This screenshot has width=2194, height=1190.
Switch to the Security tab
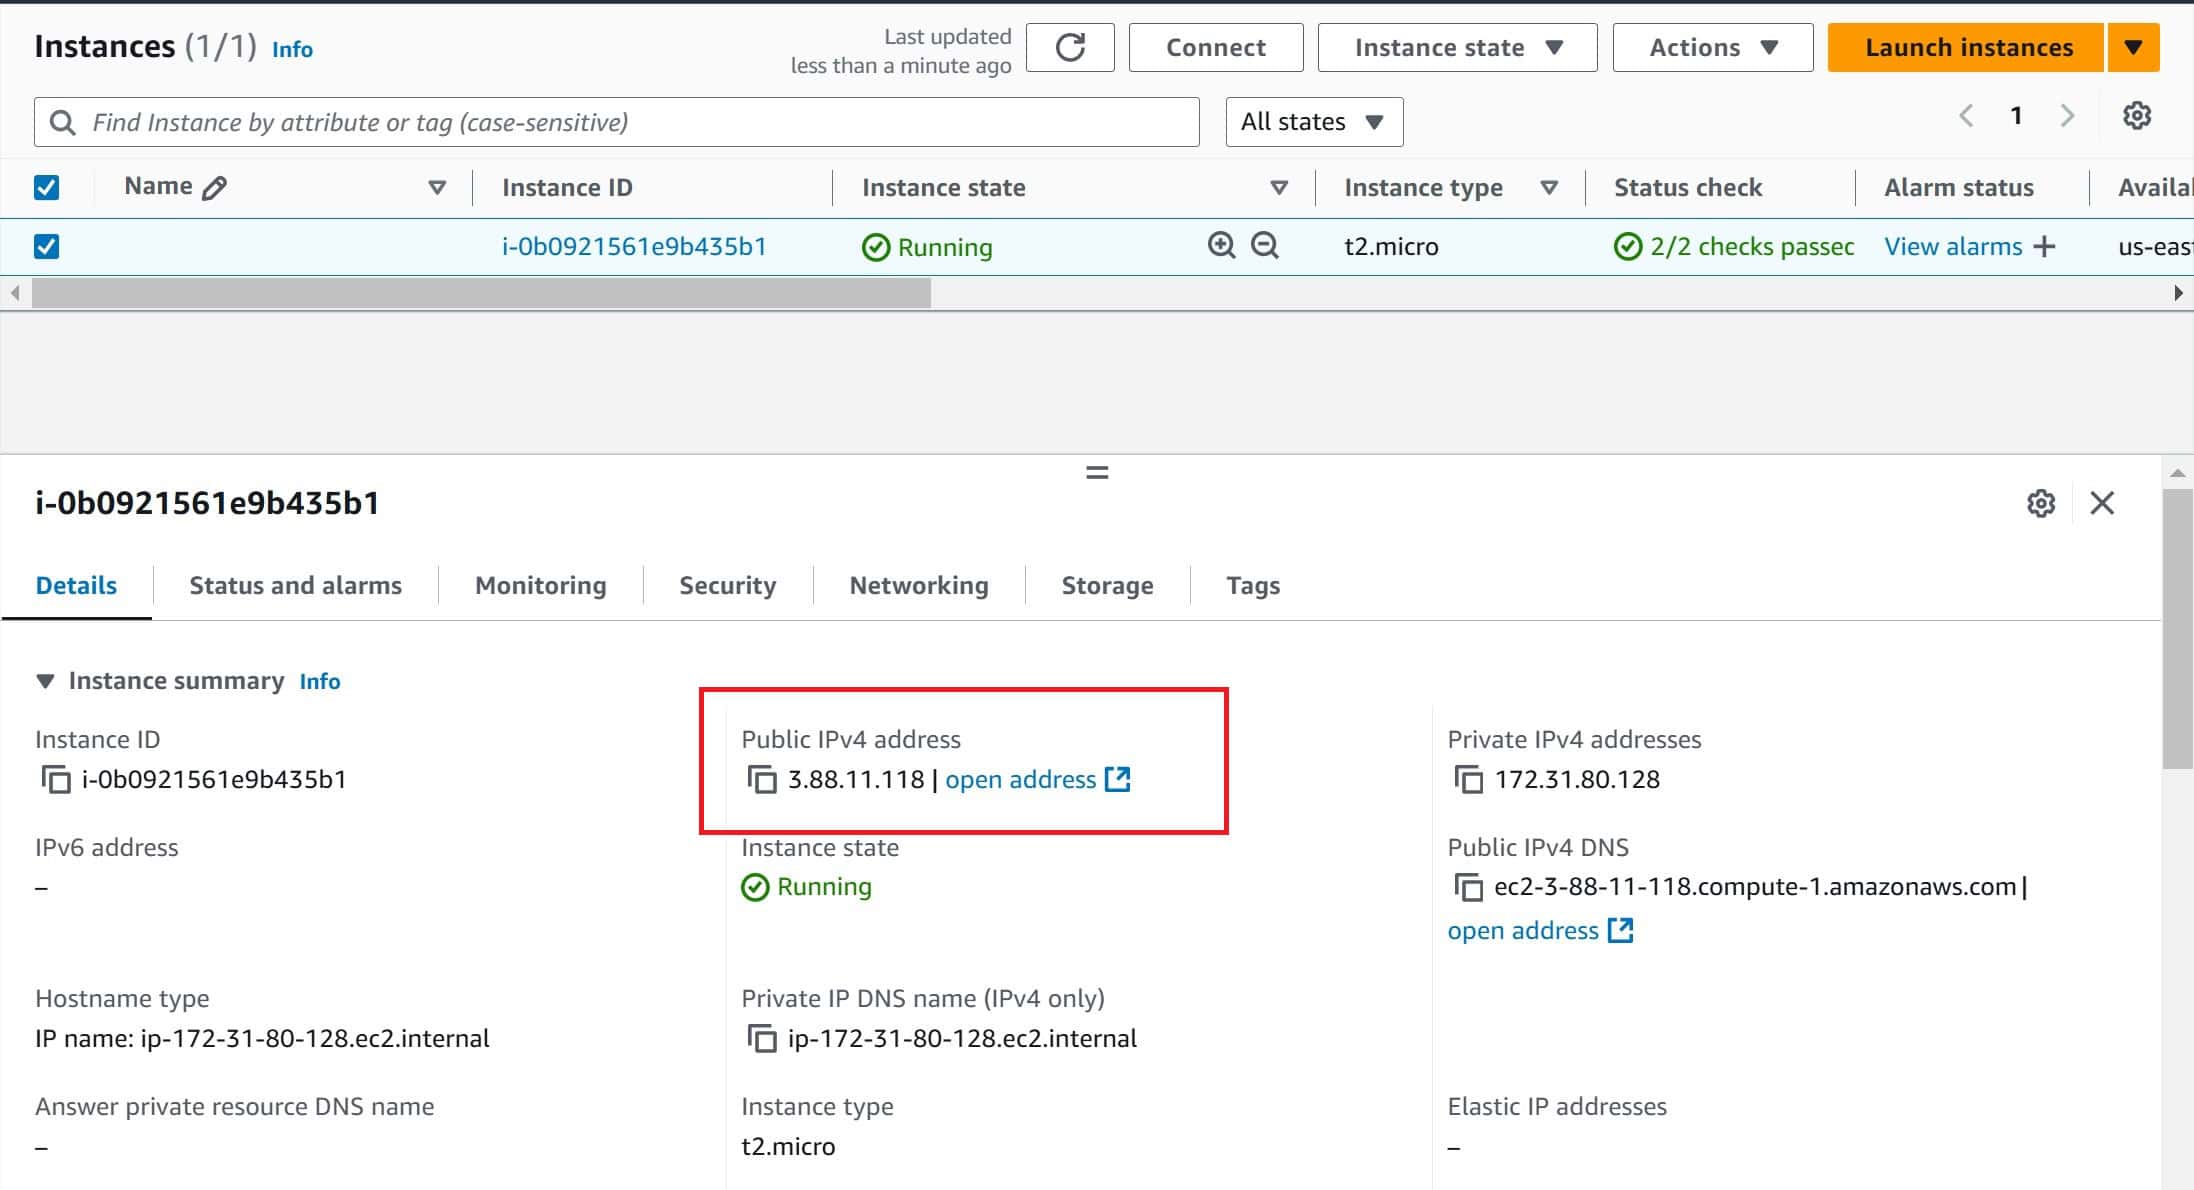pyautogui.click(x=727, y=585)
